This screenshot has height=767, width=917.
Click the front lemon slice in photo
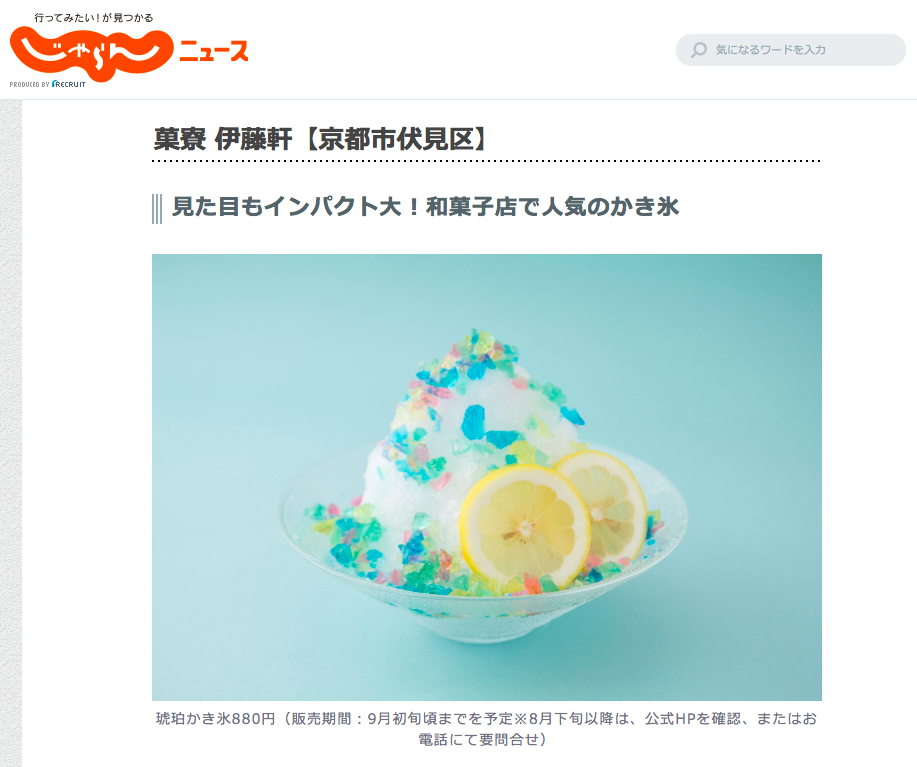pos(525,526)
